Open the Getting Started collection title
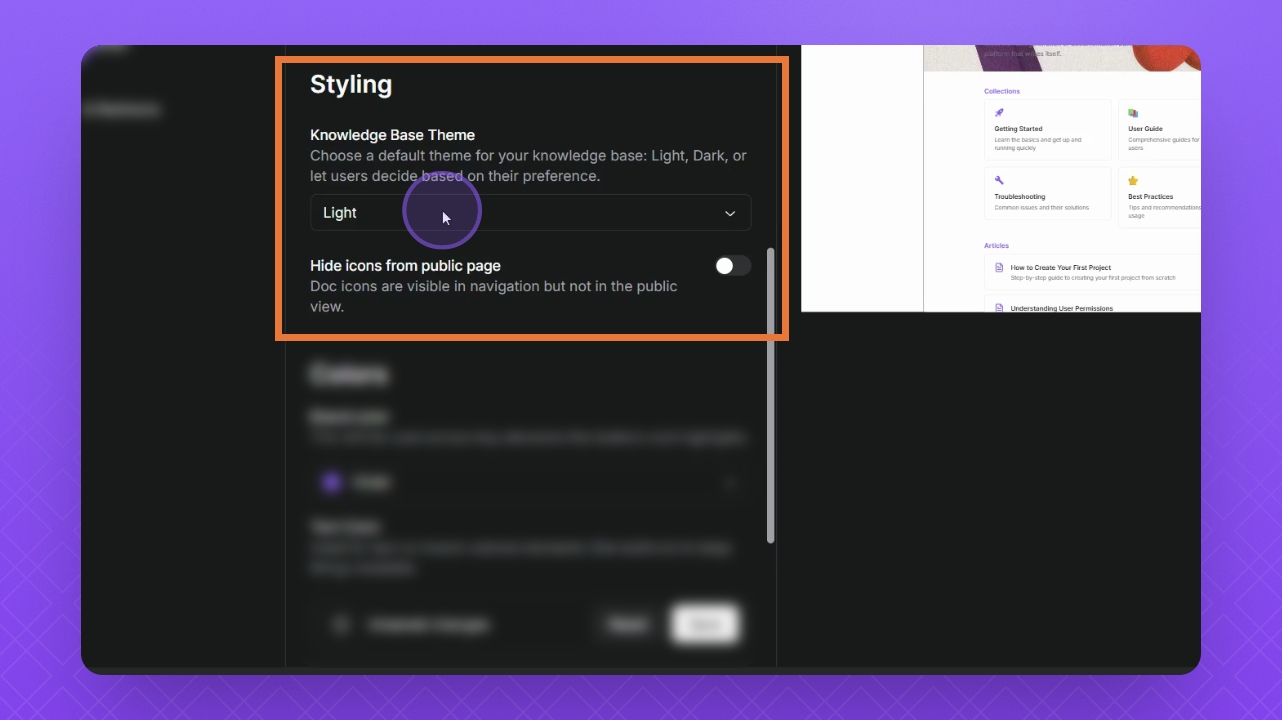 1018,129
